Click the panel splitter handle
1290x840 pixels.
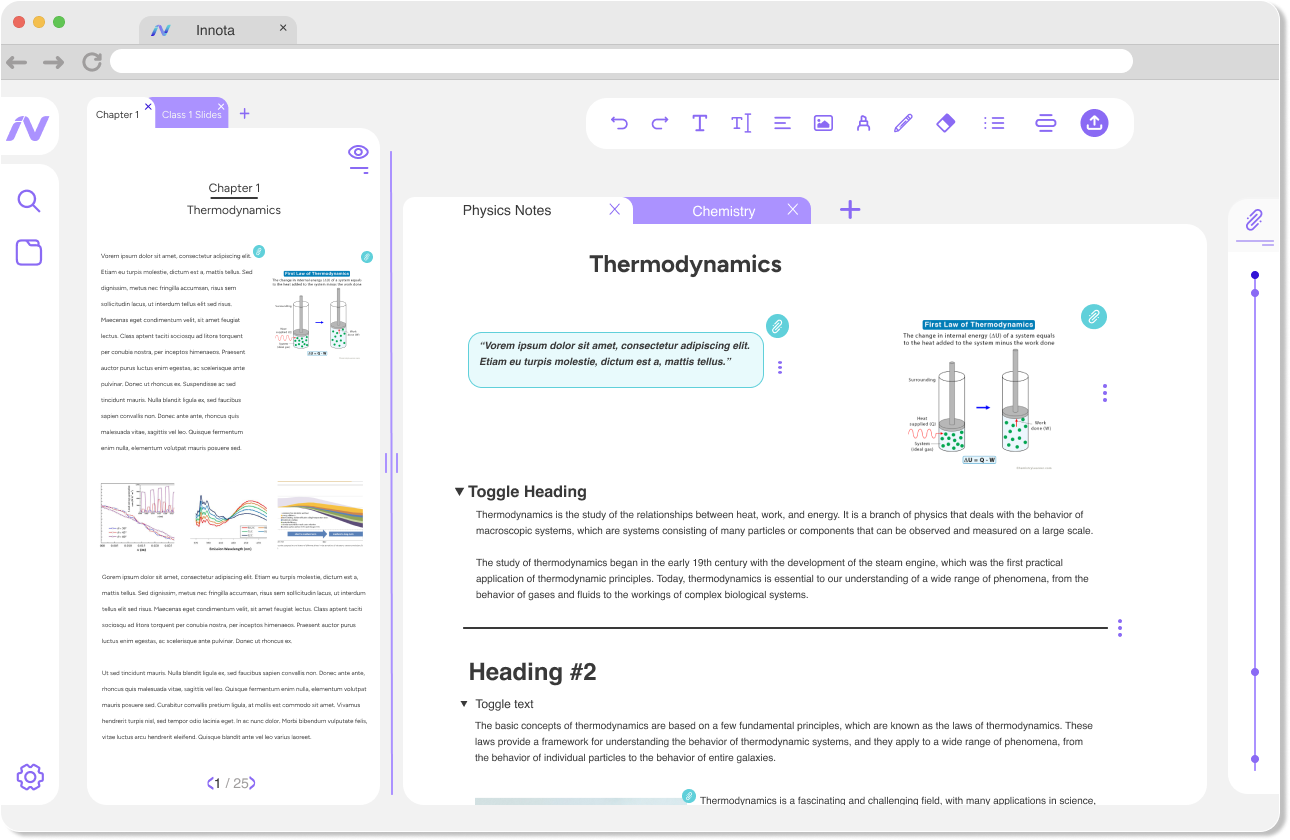coord(391,463)
